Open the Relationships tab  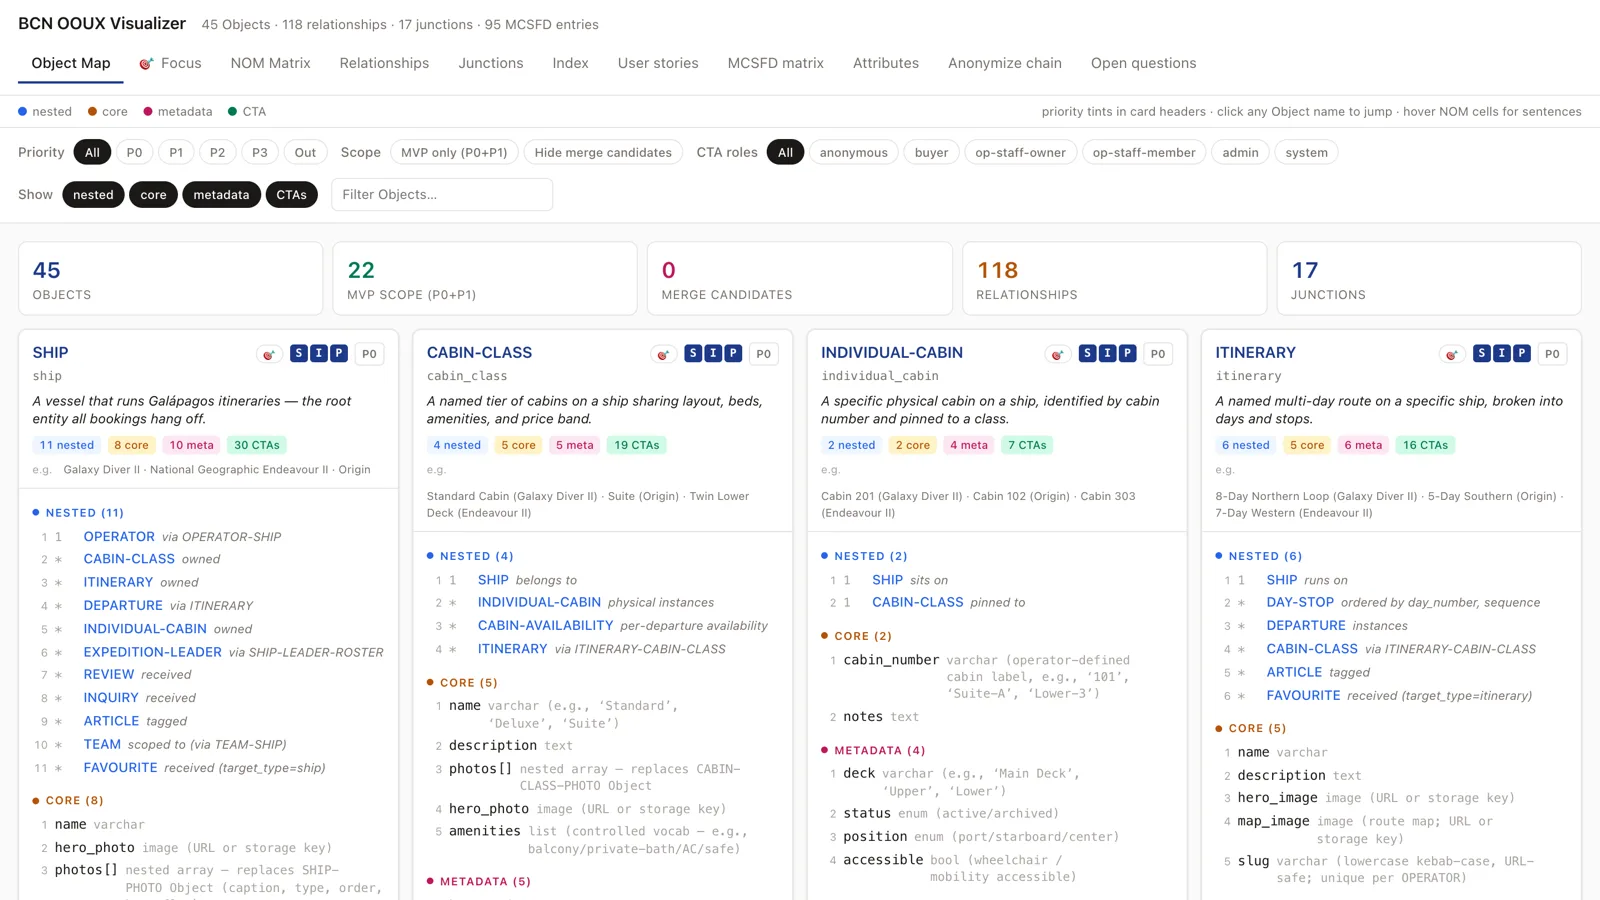click(x=384, y=63)
